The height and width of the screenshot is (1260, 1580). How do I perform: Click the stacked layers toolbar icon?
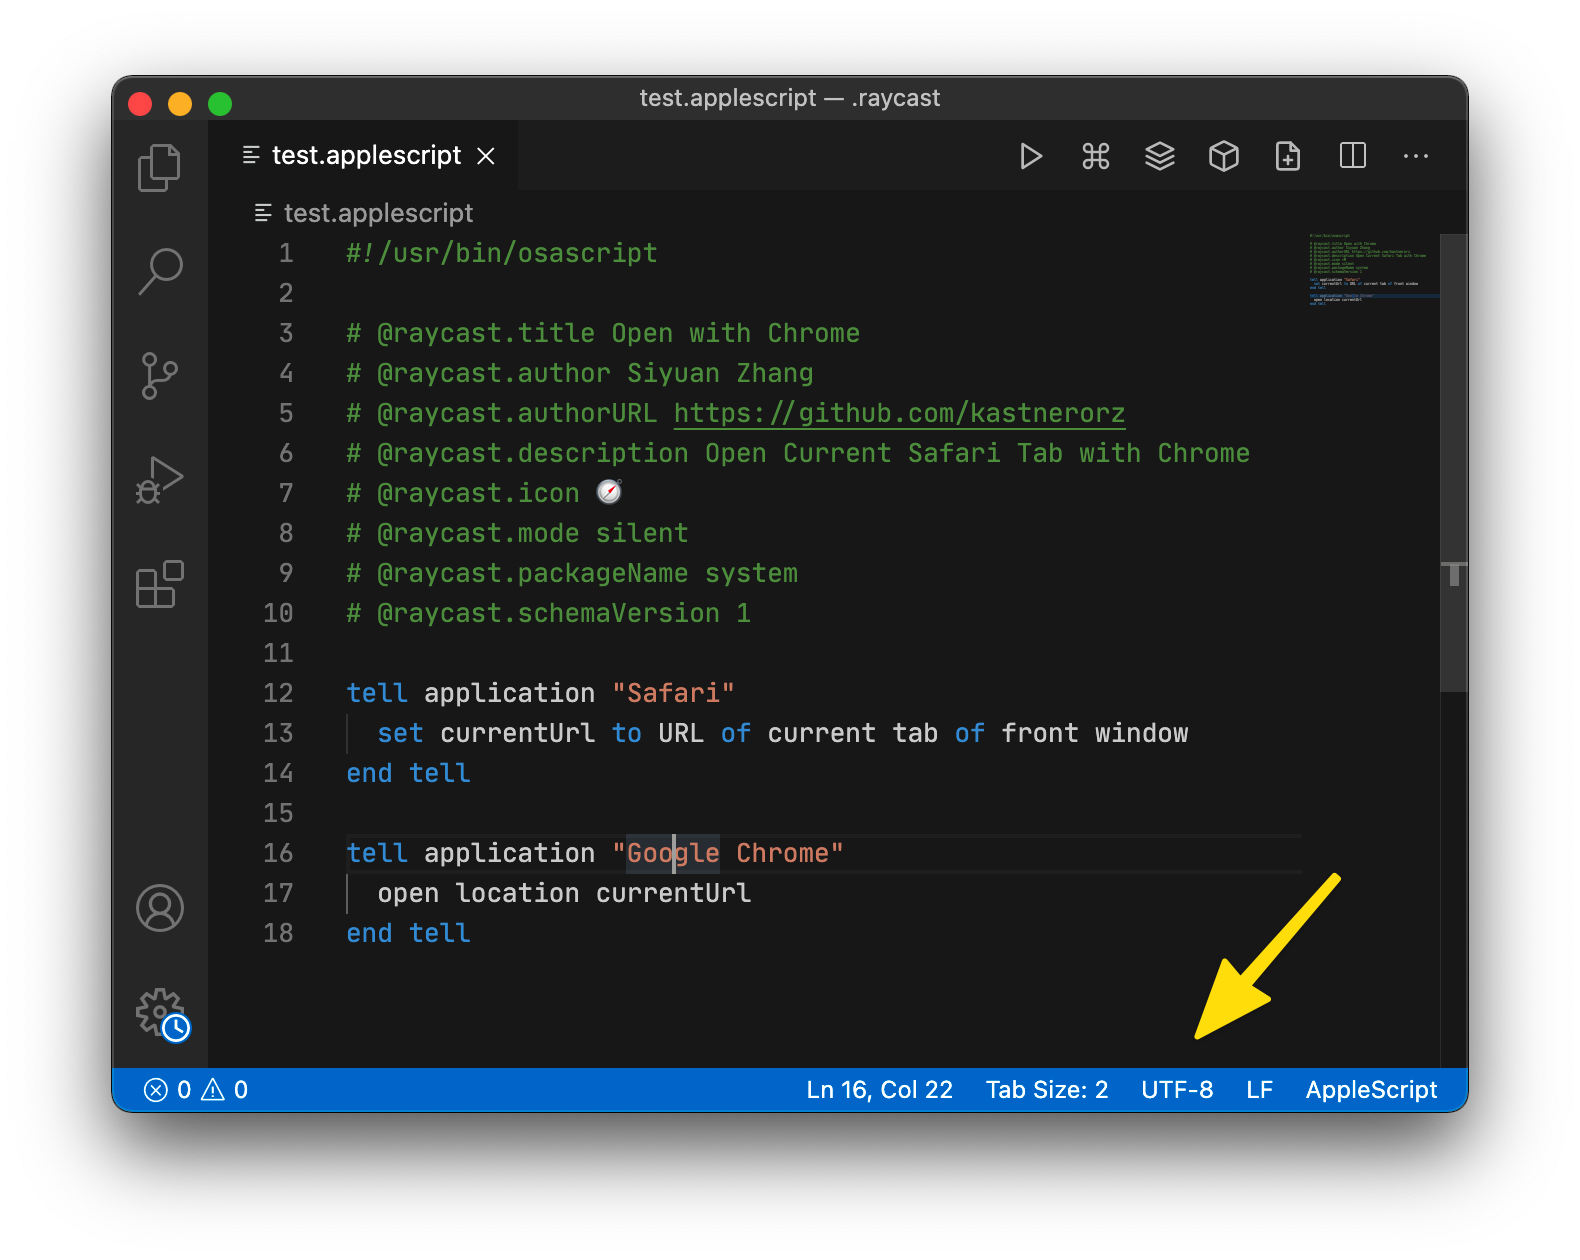1160,156
